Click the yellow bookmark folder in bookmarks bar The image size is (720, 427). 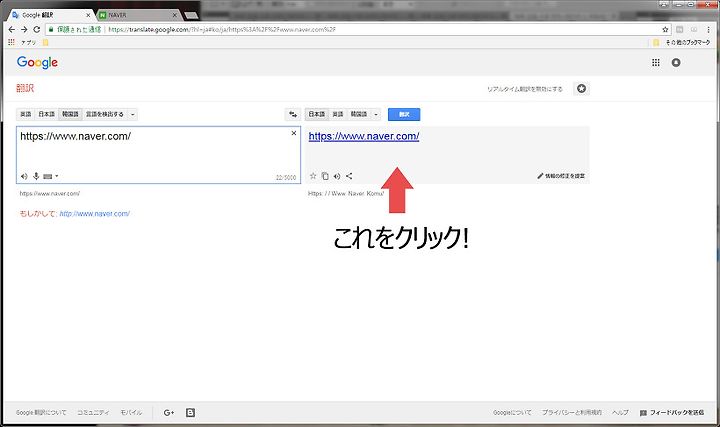click(x=45, y=42)
